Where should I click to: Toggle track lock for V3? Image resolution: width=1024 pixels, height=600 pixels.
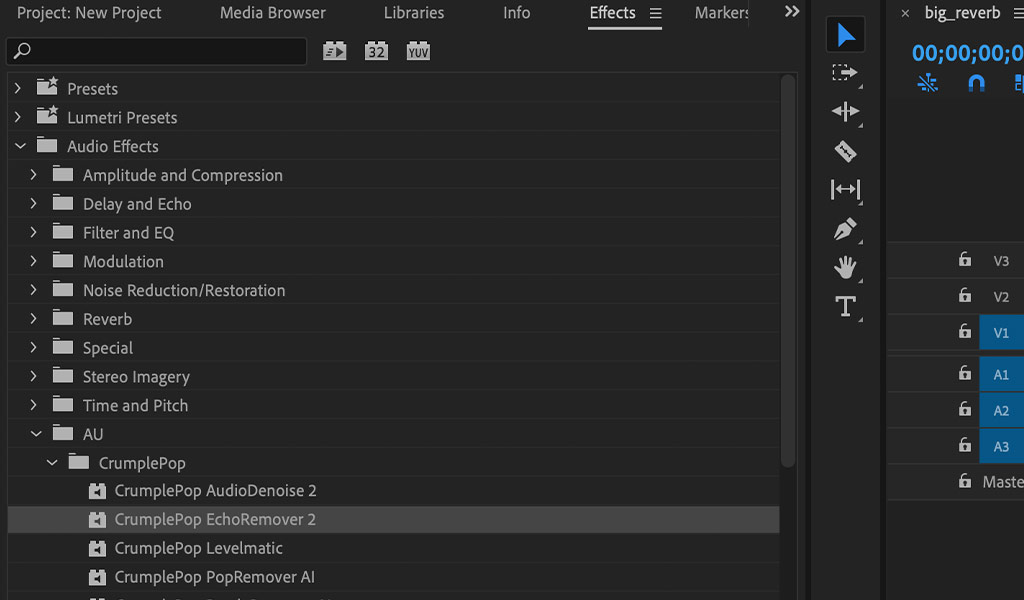coord(965,259)
